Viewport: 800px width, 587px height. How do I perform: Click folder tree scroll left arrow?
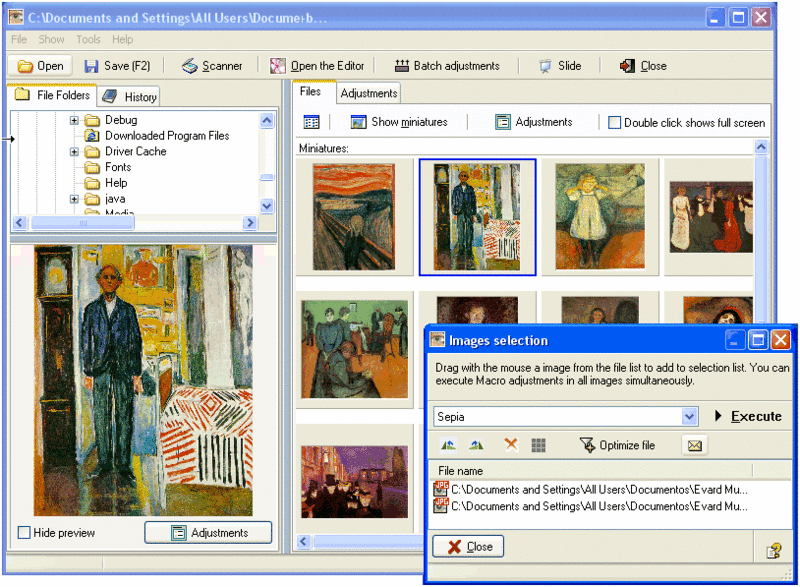pyautogui.click(x=20, y=222)
